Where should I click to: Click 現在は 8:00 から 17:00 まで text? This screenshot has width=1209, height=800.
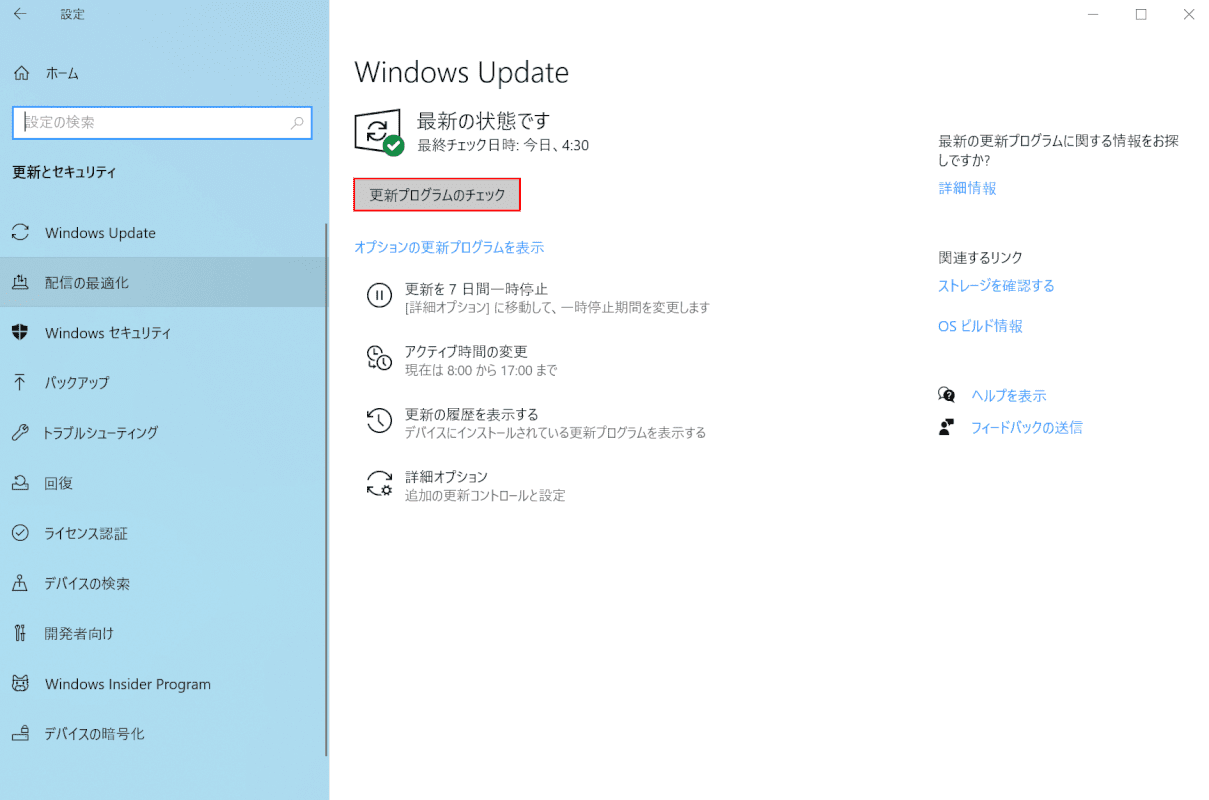481,370
